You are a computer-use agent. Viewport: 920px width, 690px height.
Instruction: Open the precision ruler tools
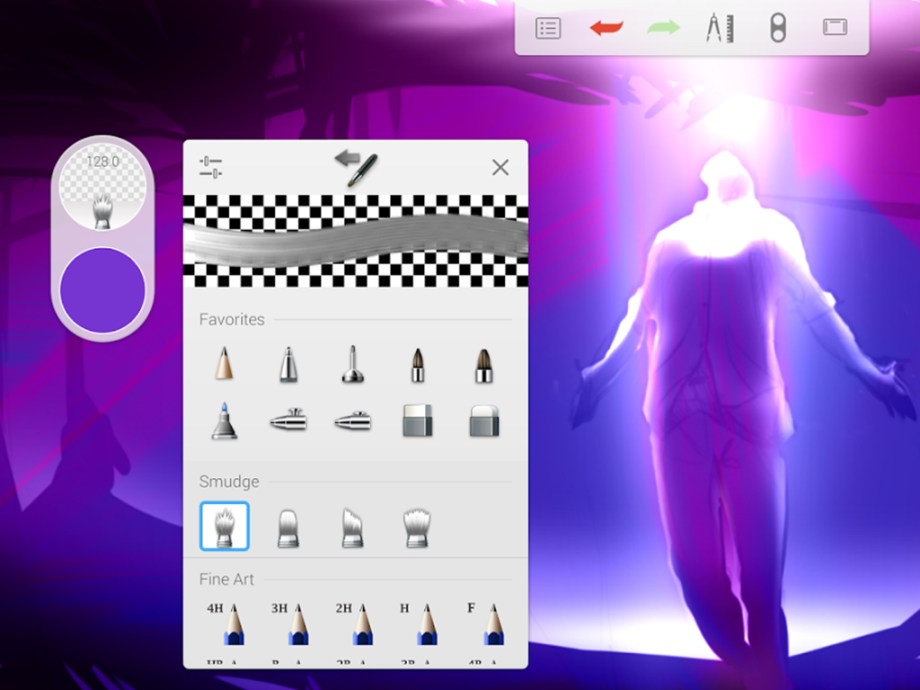click(x=718, y=27)
